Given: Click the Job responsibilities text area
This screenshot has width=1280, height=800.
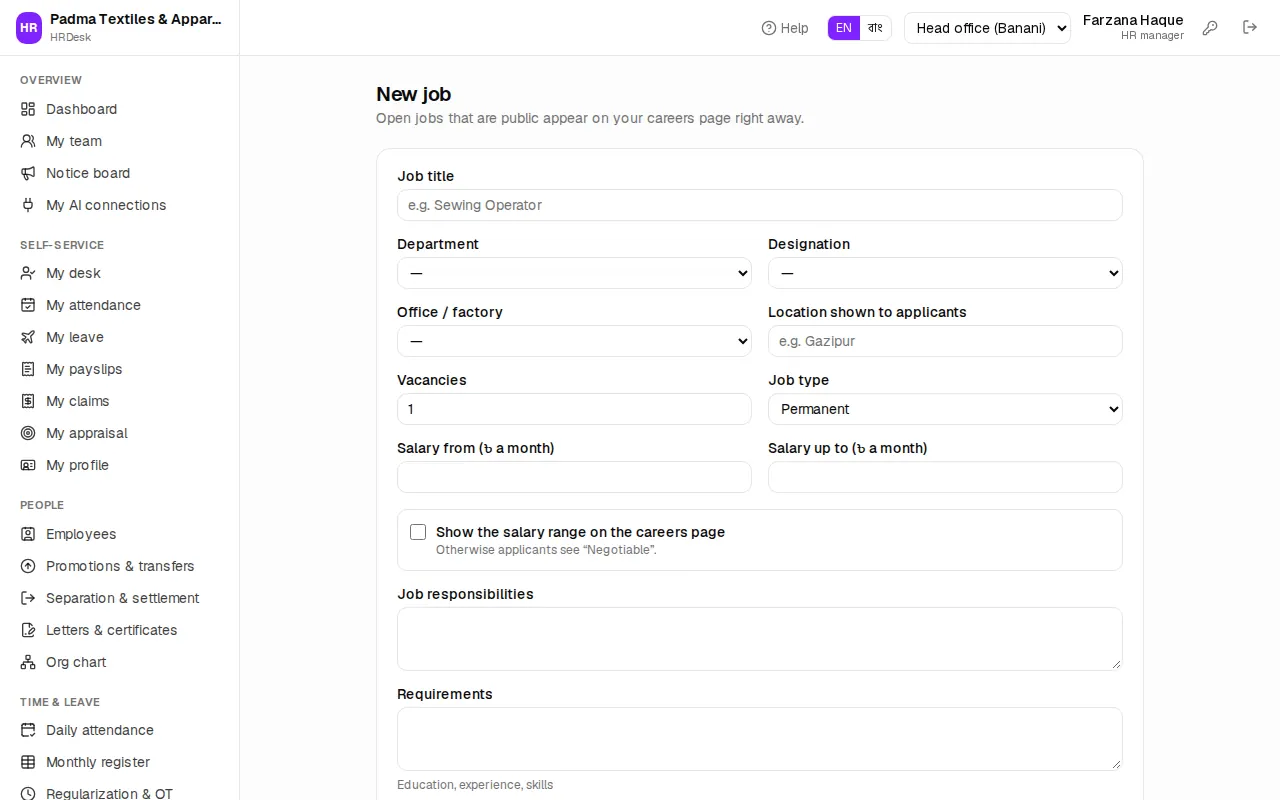Looking at the screenshot, I should [x=760, y=639].
